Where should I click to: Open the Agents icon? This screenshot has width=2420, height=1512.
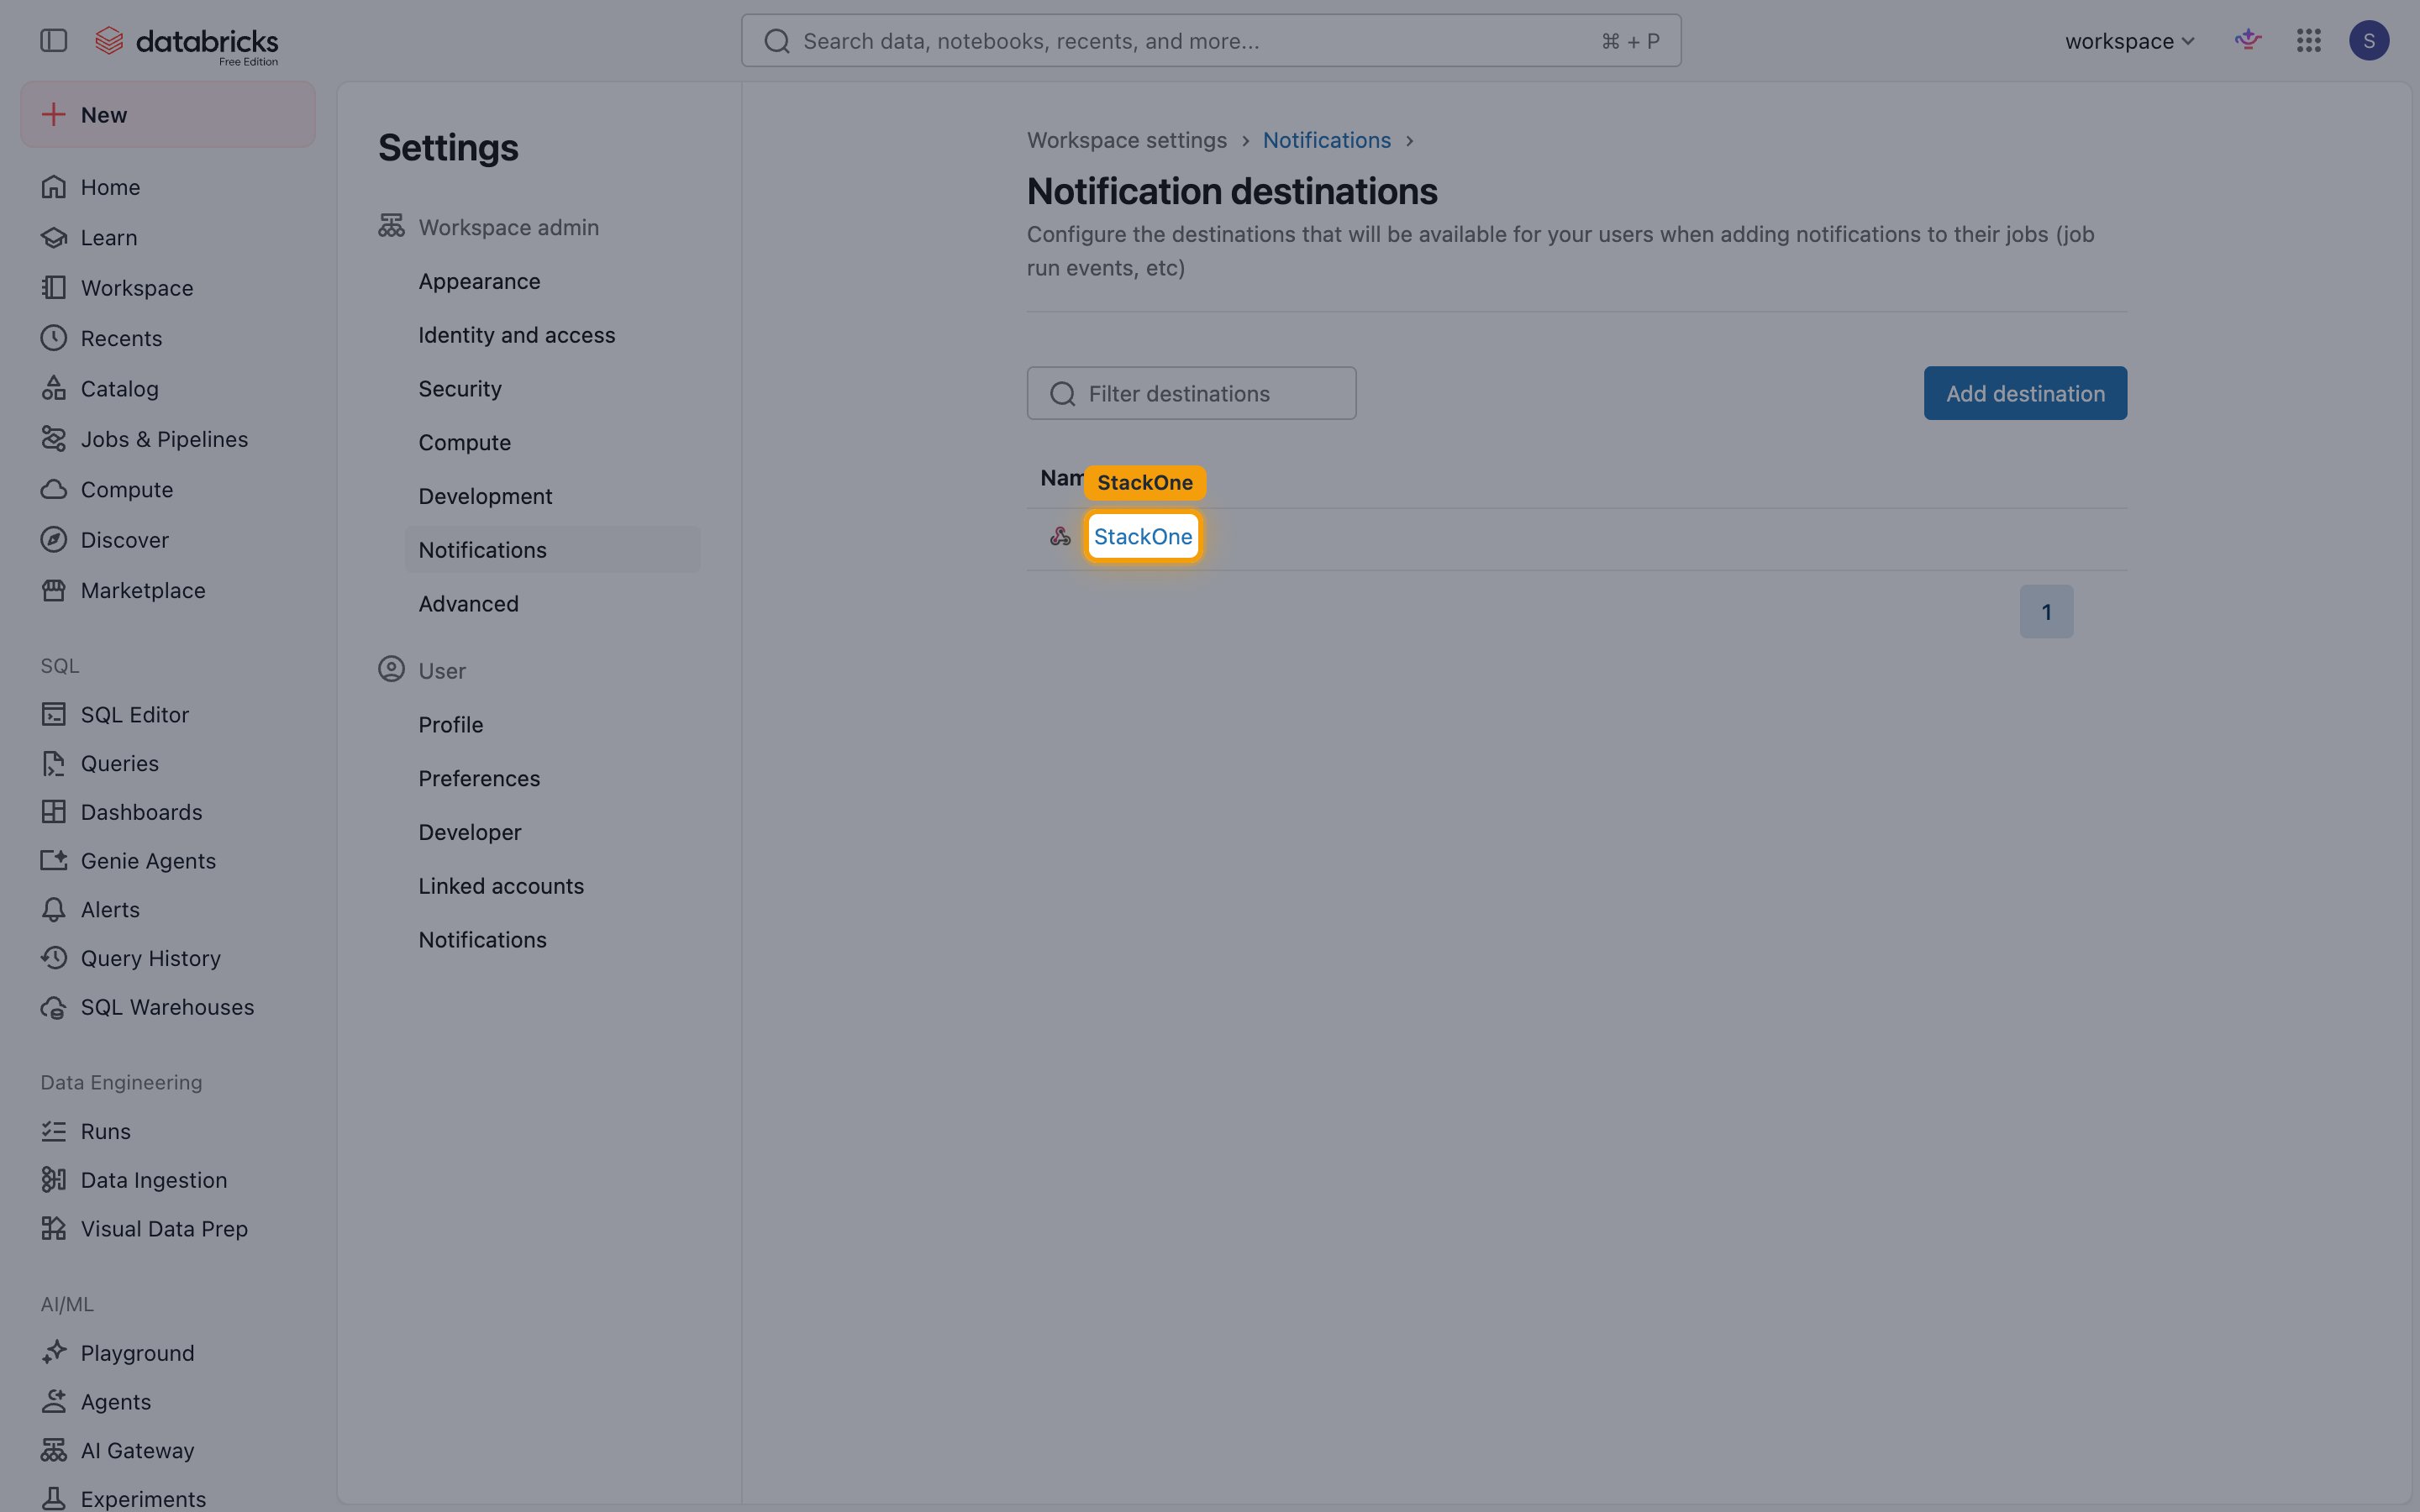click(x=54, y=1402)
